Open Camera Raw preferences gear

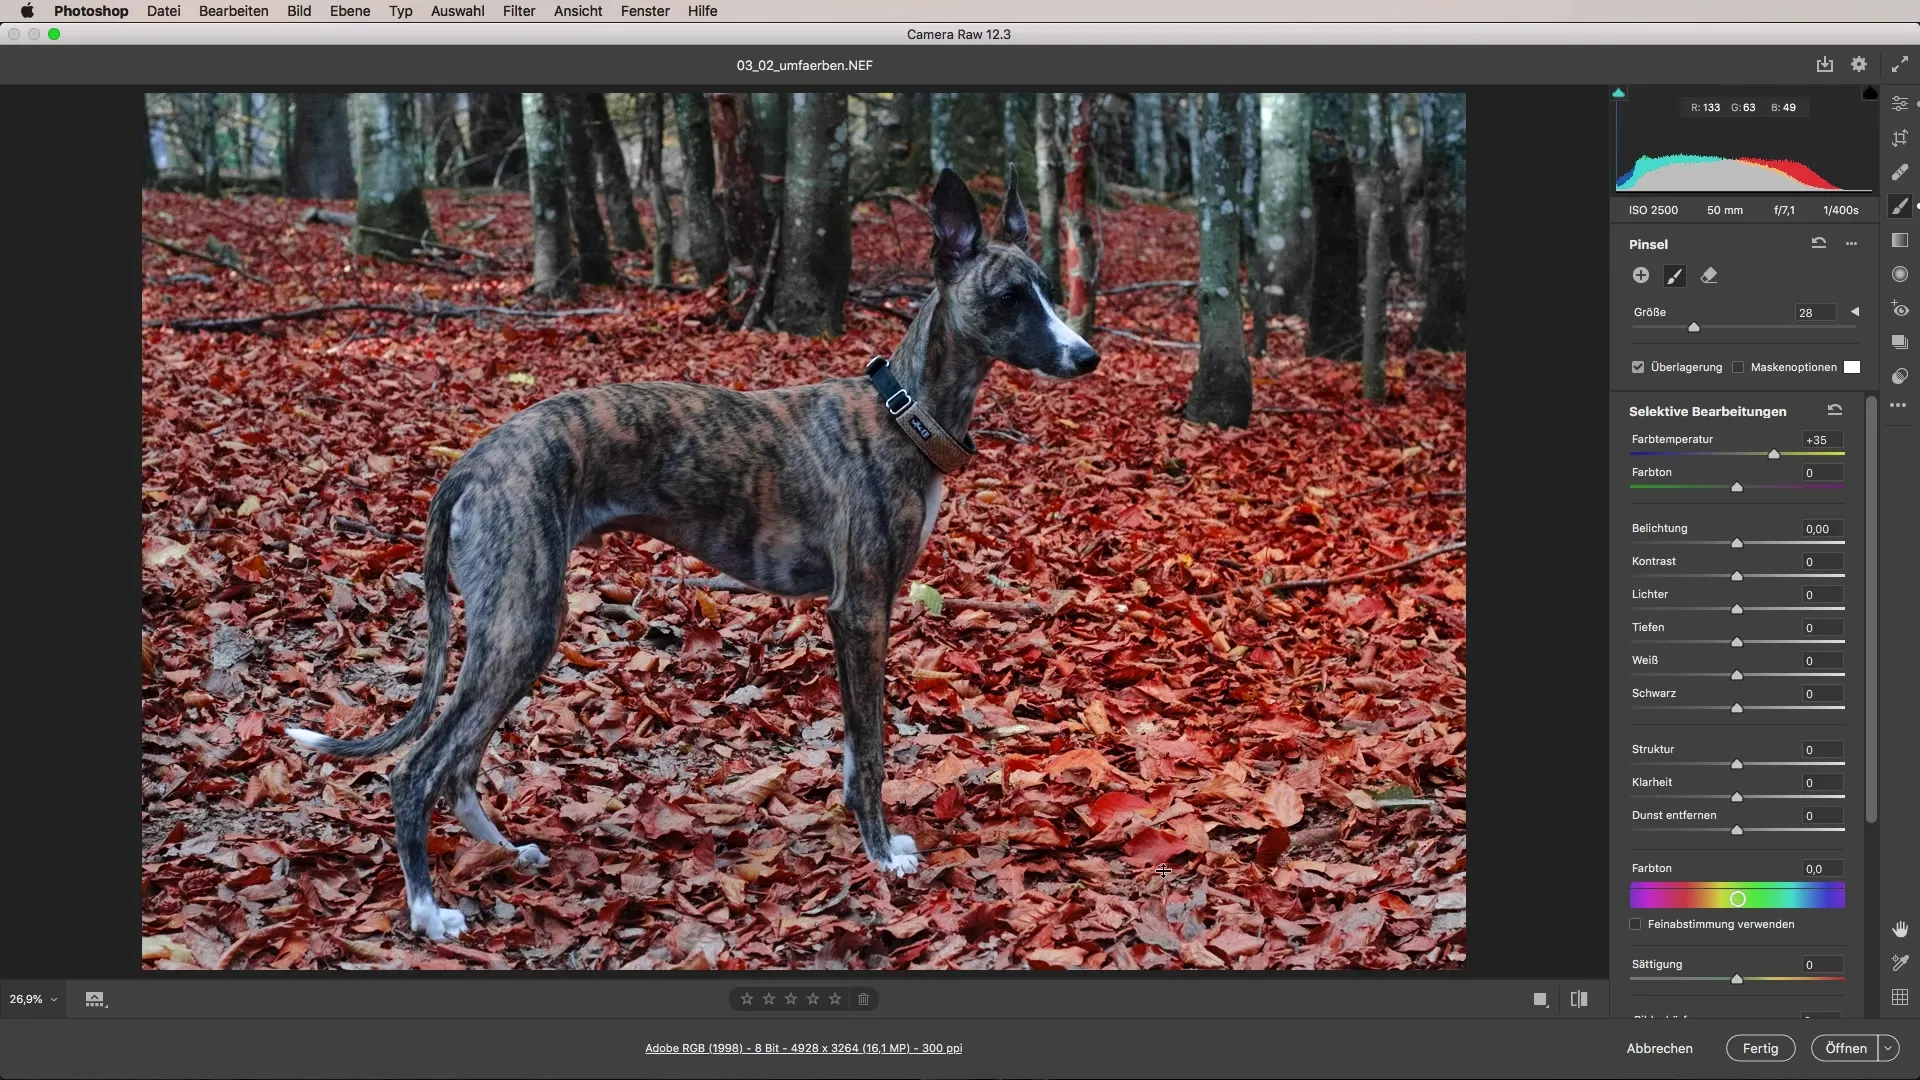pos(1859,64)
